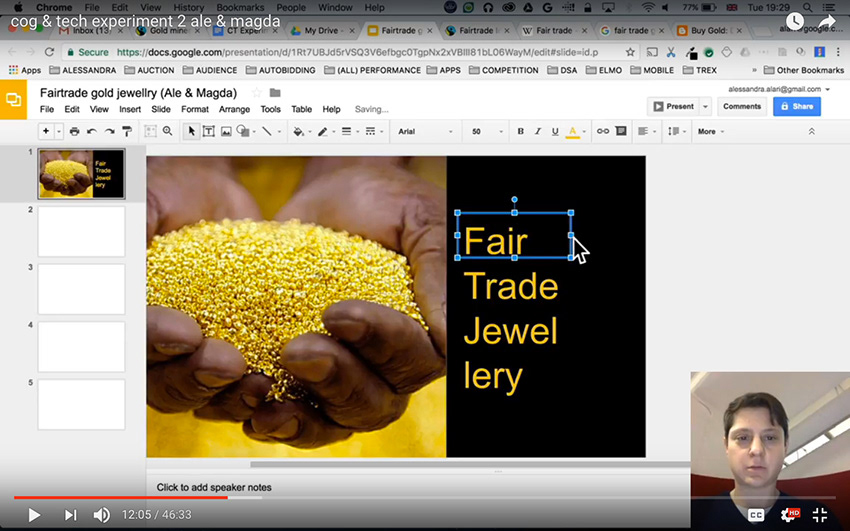Screen dimensions: 850x531
Task: Choose the Select arrow cursor tool
Action: tap(191, 131)
